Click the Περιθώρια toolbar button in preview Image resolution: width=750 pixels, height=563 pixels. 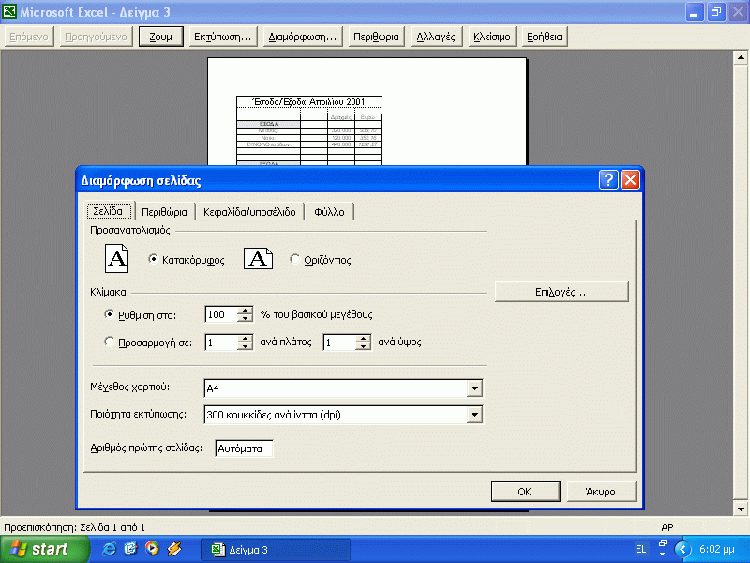376,36
